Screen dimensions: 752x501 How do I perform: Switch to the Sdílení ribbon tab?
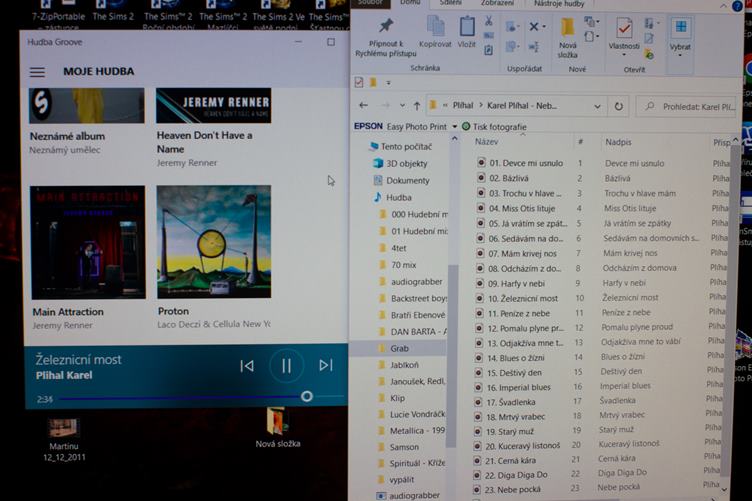(451, 3)
